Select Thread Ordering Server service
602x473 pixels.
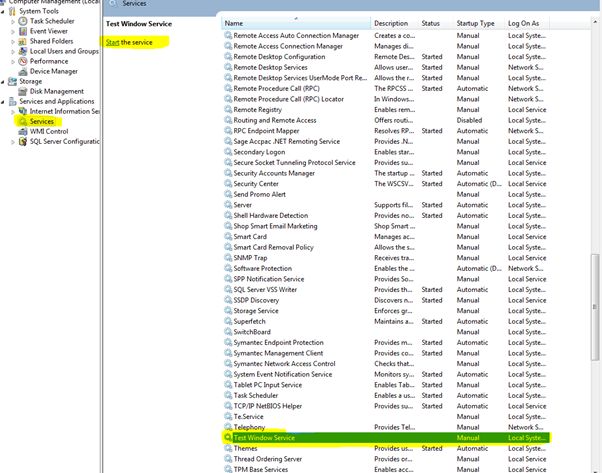tap(268, 459)
